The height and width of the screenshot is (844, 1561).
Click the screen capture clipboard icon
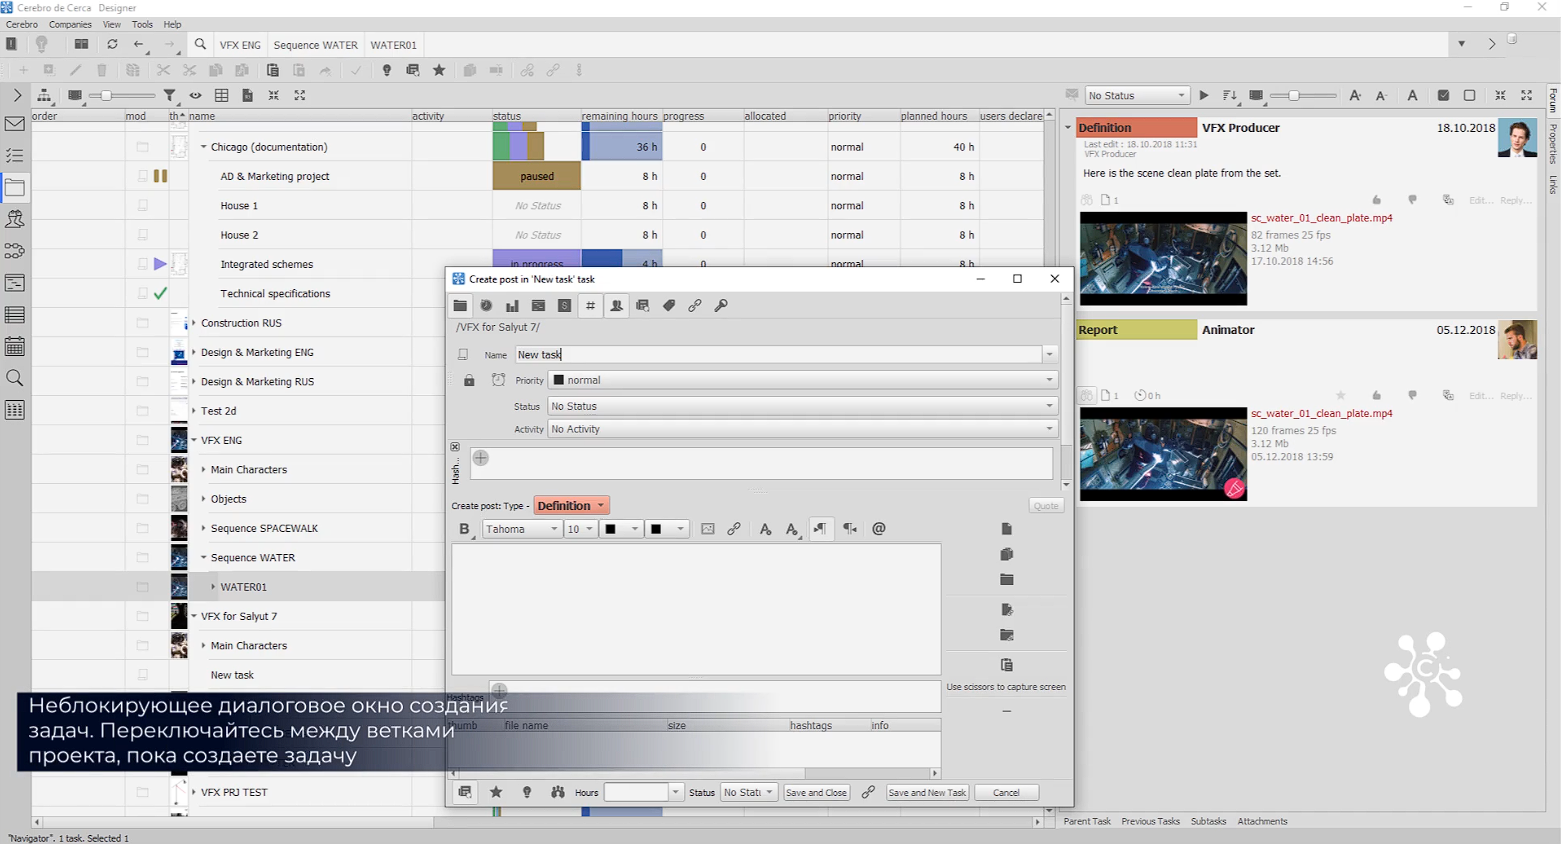1007,665
